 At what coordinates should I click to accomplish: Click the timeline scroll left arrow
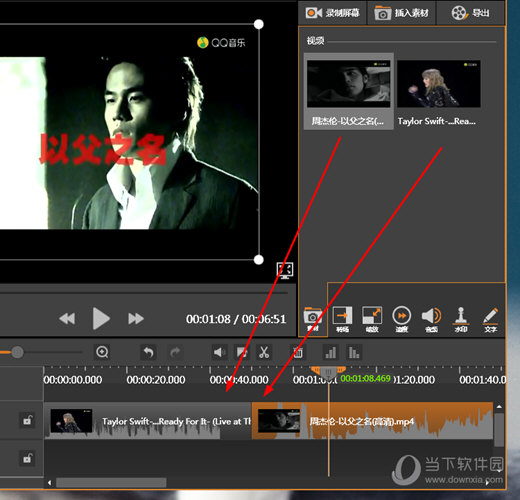tap(49, 482)
